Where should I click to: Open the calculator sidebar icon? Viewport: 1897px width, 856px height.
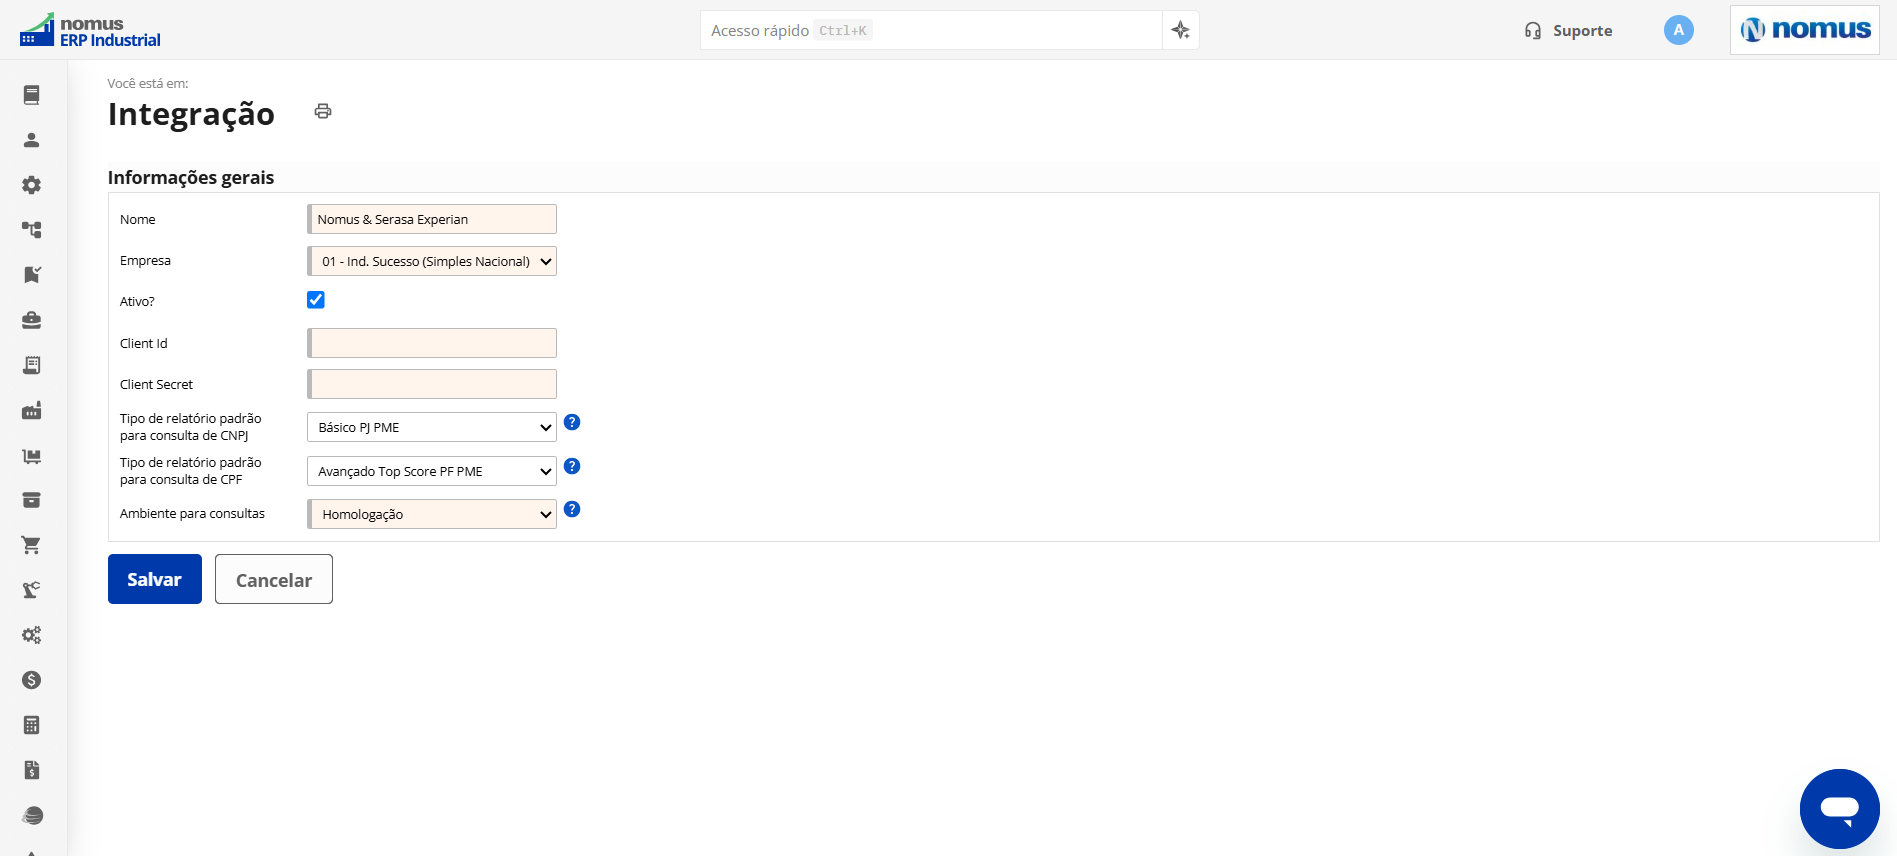(x=32, y=725)
